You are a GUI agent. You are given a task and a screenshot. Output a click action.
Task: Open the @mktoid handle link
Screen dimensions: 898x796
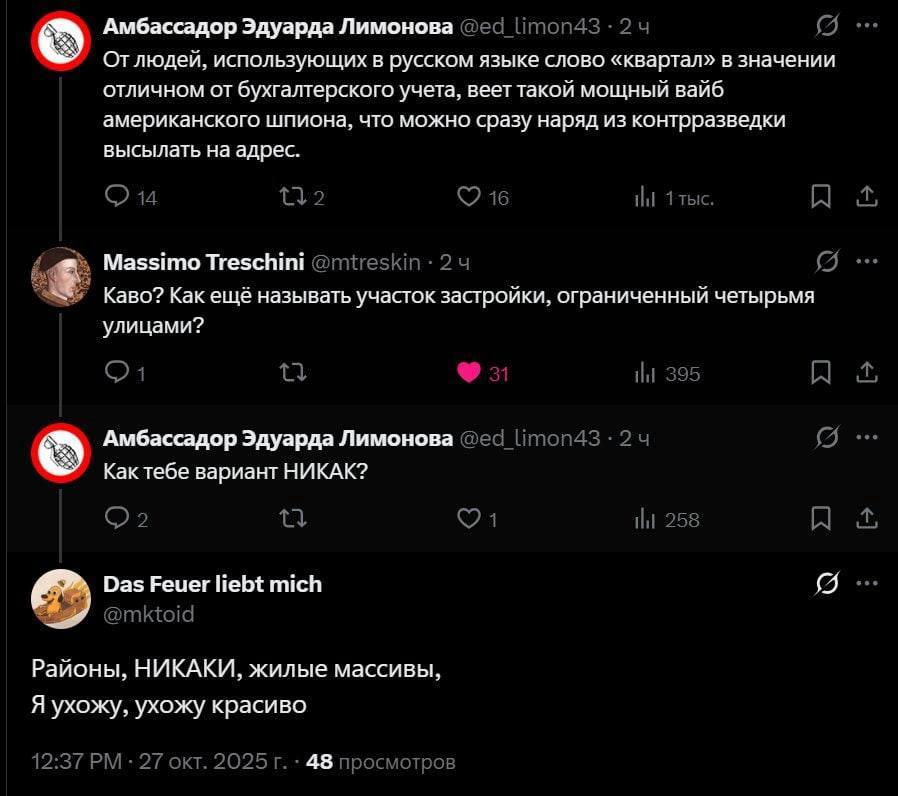pos(149,614)
